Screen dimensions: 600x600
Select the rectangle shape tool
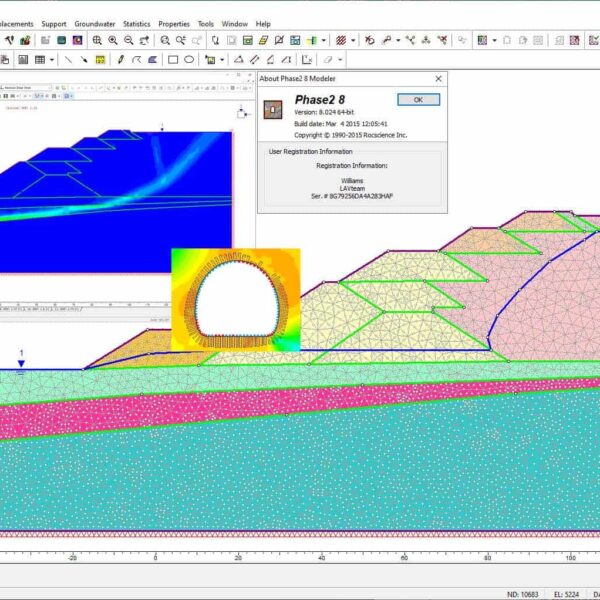[173, 60]
